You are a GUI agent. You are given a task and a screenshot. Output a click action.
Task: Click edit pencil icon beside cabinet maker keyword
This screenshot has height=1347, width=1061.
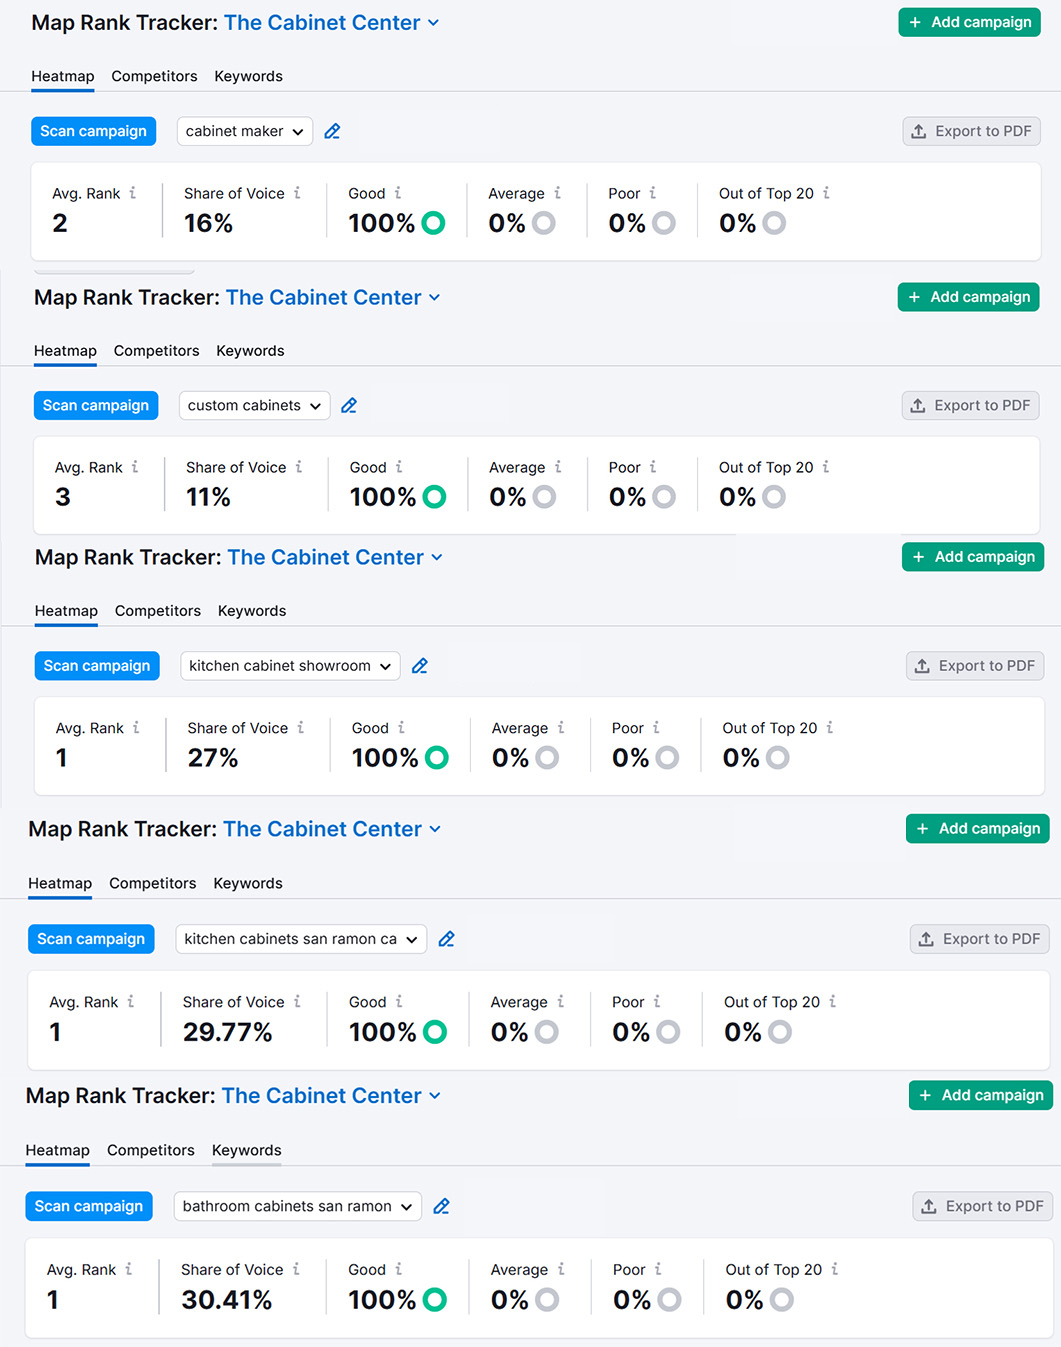tap(333, 131)
